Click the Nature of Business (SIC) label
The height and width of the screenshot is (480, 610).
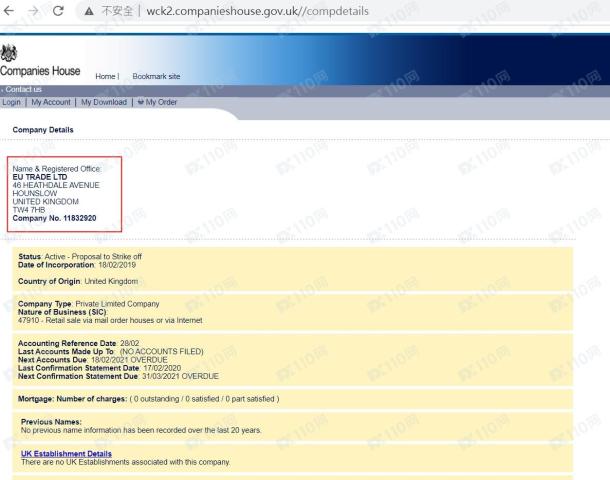62,312
